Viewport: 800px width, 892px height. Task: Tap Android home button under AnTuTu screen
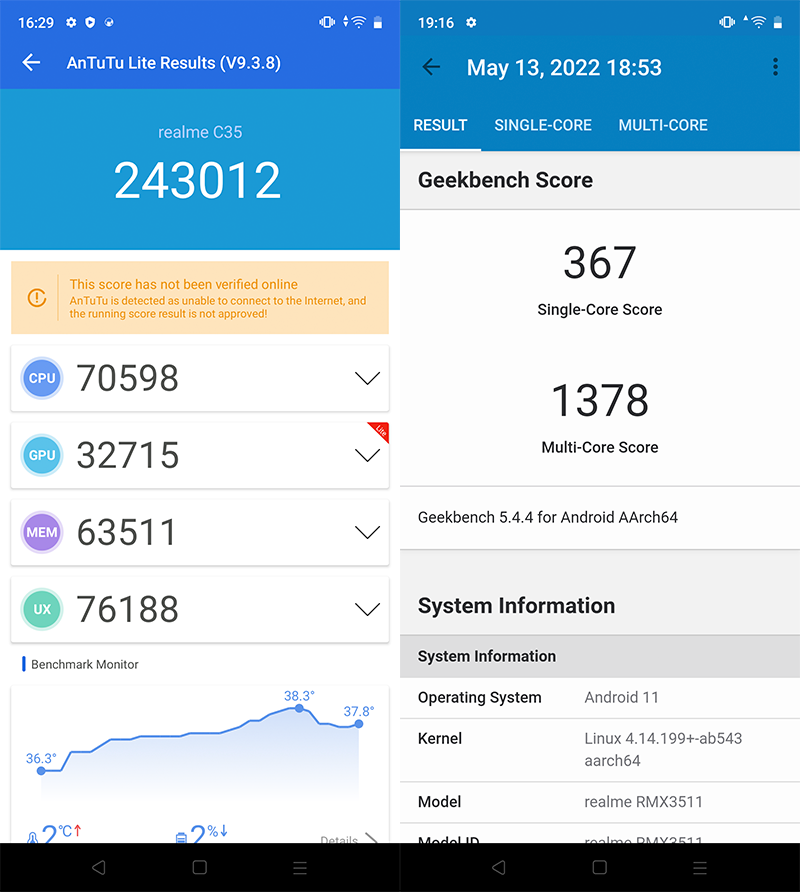pos(200,867)
